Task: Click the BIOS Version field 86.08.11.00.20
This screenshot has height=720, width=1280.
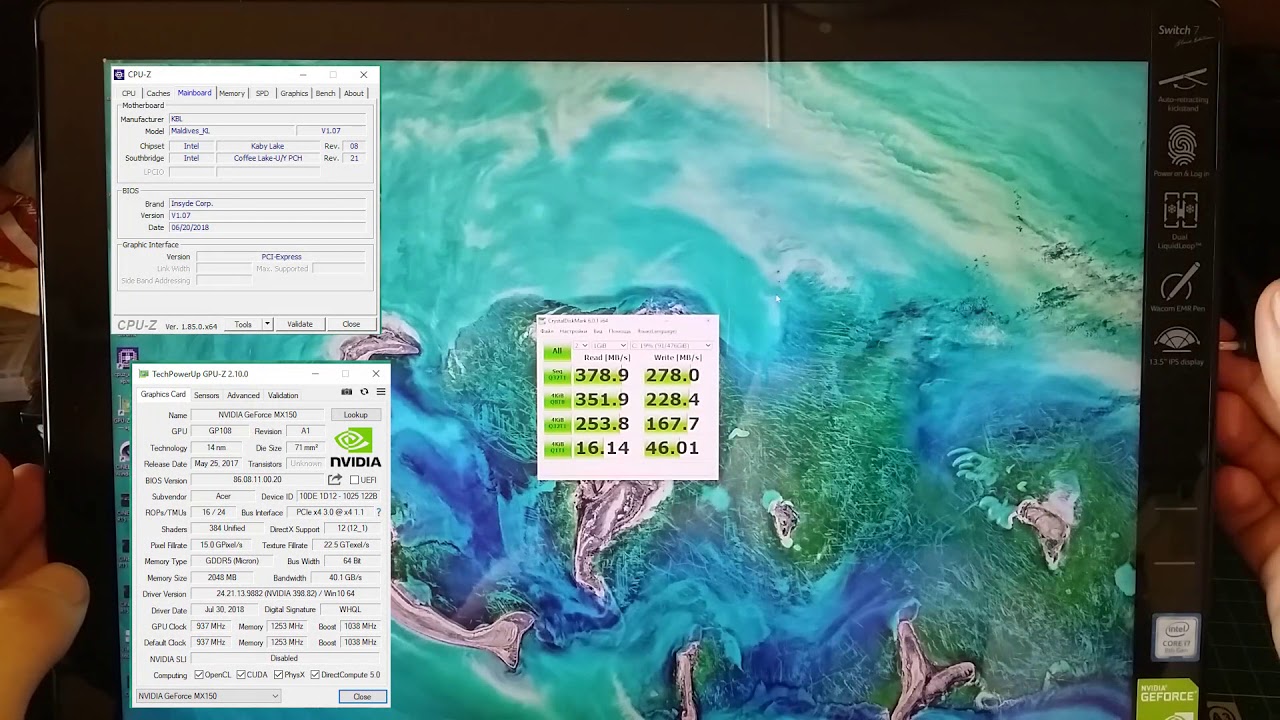Action: coord(257,480)
